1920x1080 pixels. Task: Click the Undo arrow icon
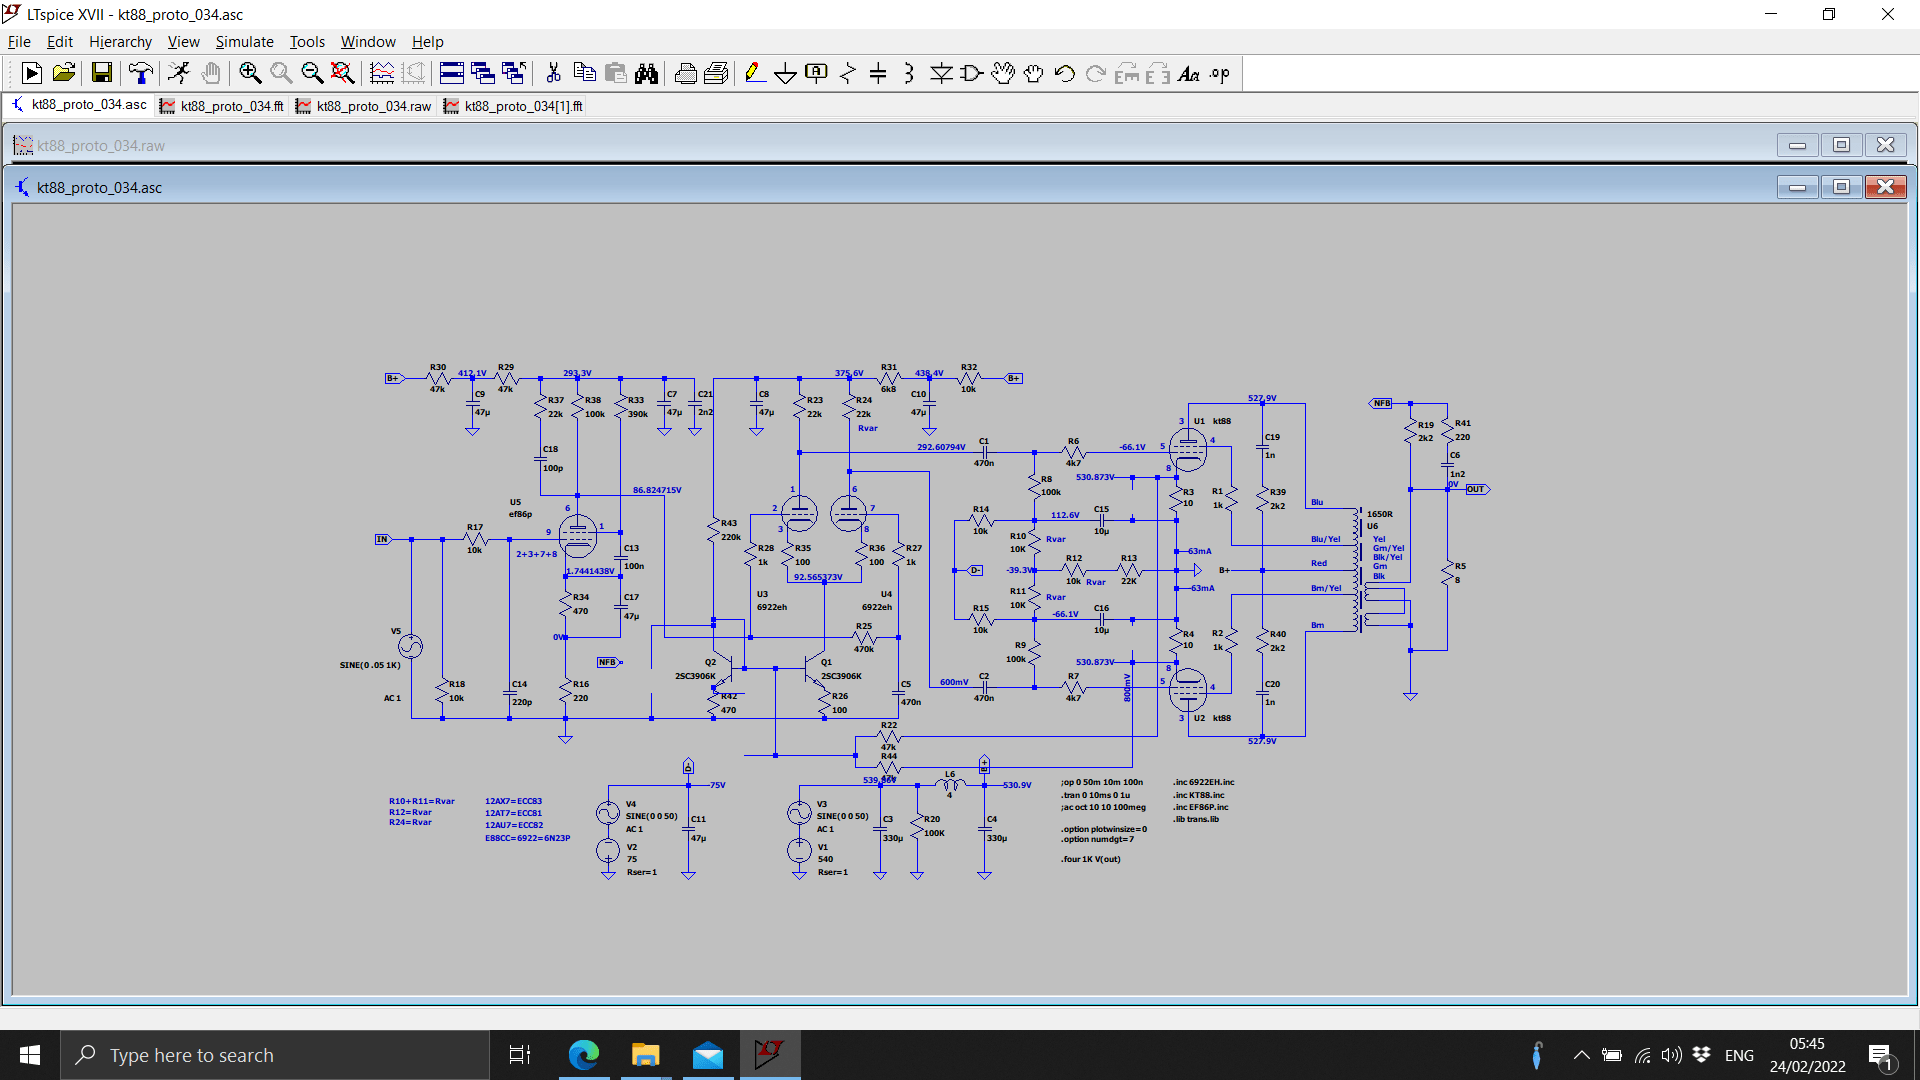pyautogui.click(x=1065, y=73)
